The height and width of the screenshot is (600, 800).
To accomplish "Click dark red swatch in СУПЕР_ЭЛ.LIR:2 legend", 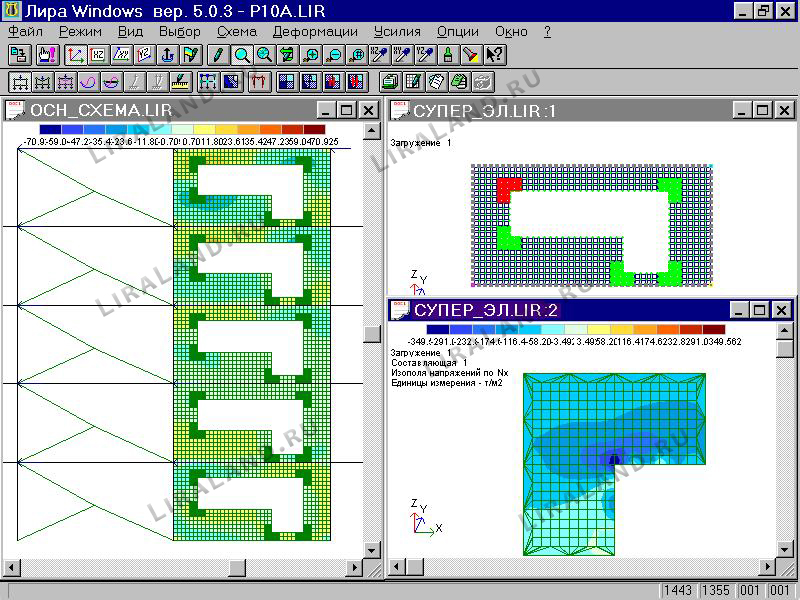I will click(x=714, y=329).
